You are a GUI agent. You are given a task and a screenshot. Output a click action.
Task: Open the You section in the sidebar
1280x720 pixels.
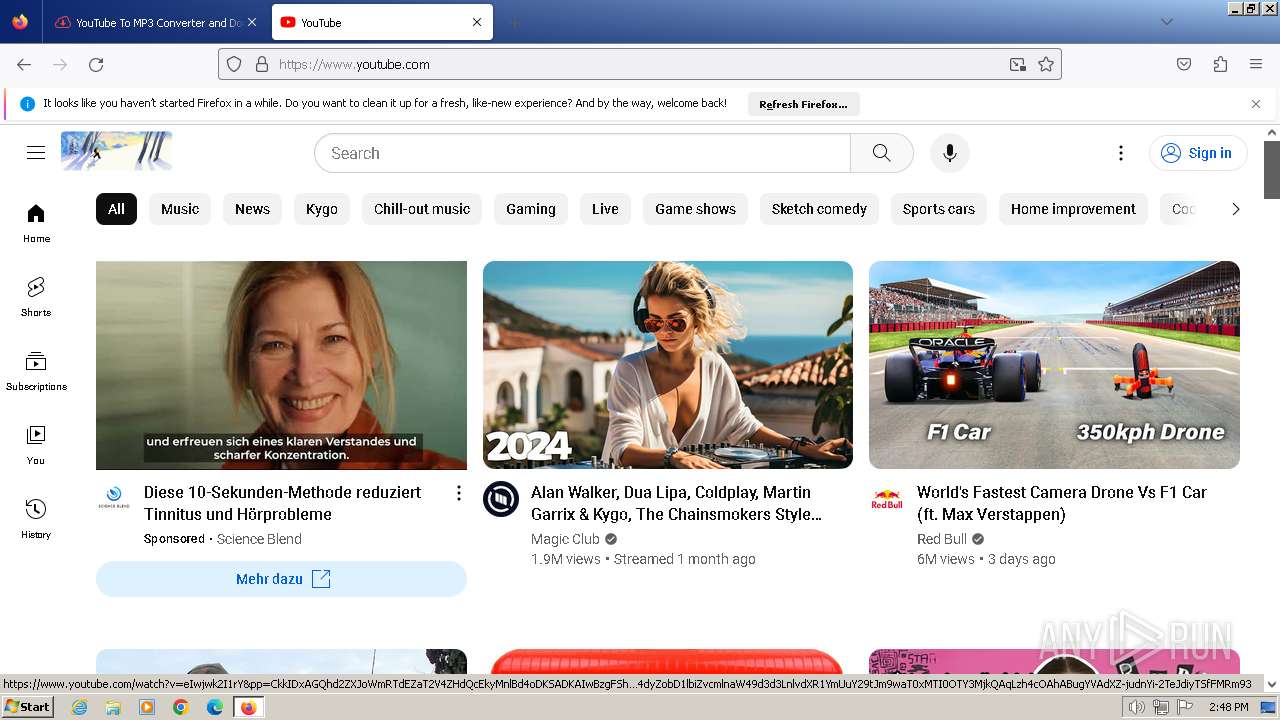pyautogui.click(x=36, y=445)
